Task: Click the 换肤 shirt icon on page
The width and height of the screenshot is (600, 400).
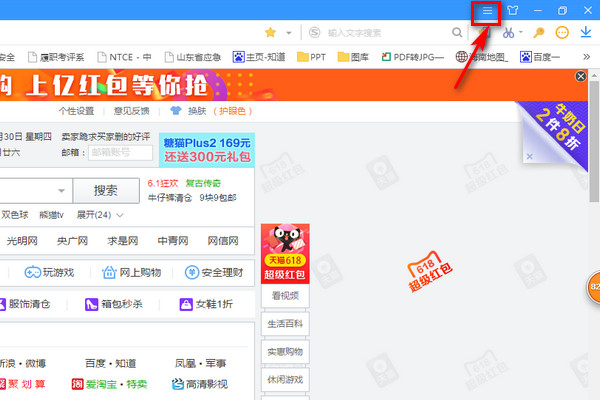Action: coord(176,111)
